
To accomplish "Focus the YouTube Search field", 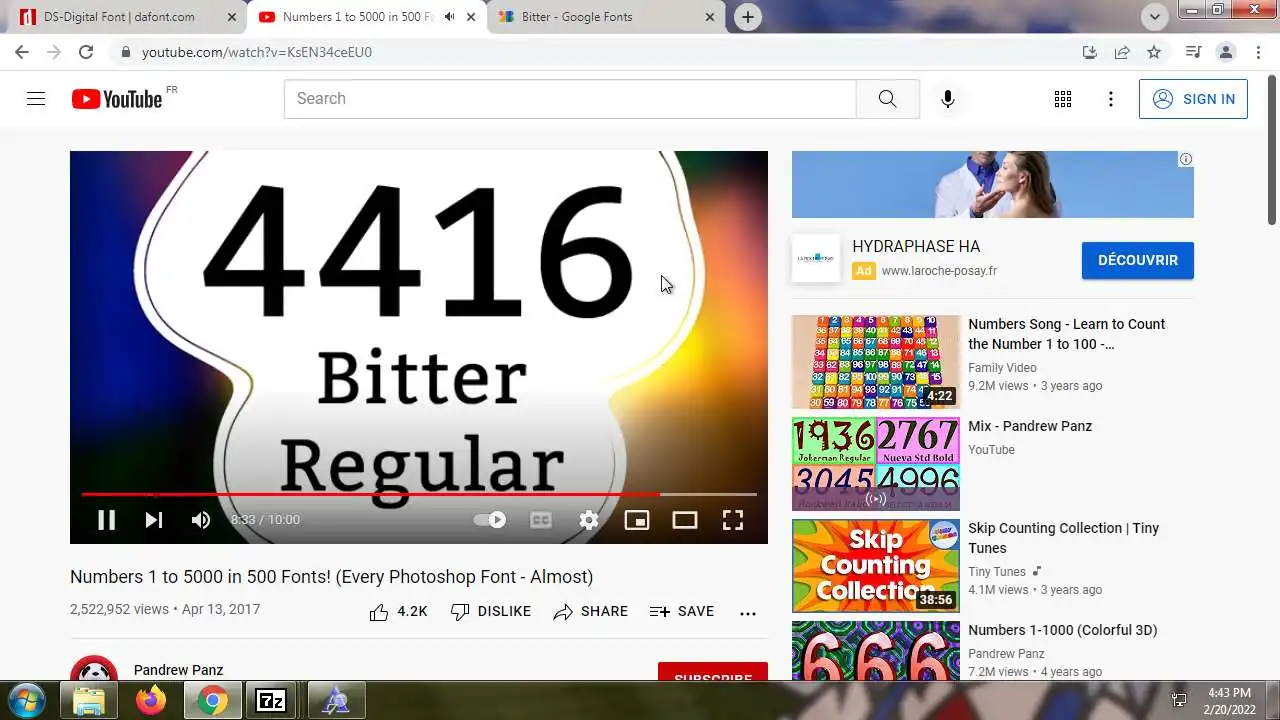I will point(570,99).
